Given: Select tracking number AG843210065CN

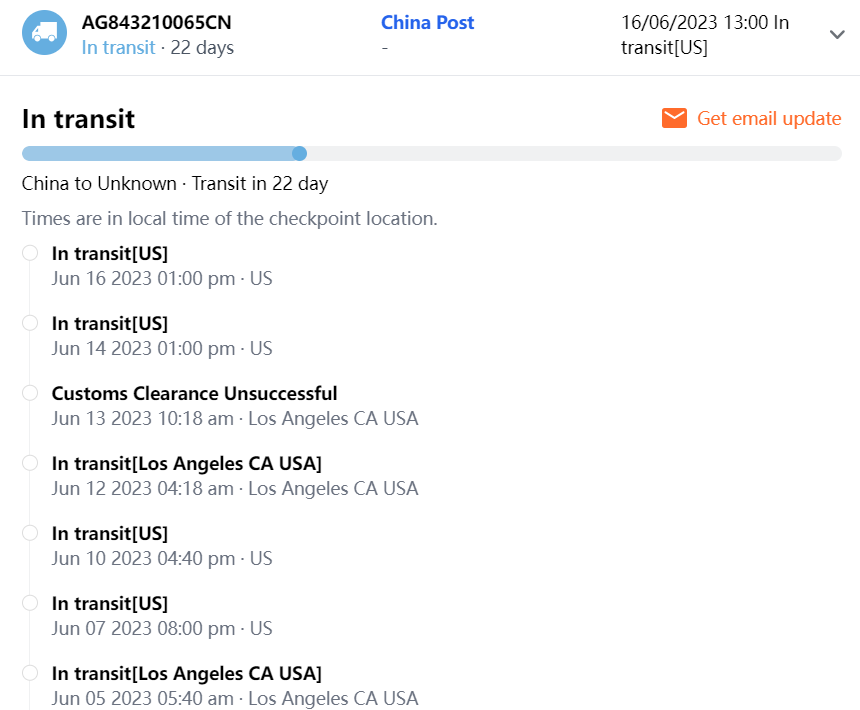Looking at the screenshot, I should coord(163,22).
